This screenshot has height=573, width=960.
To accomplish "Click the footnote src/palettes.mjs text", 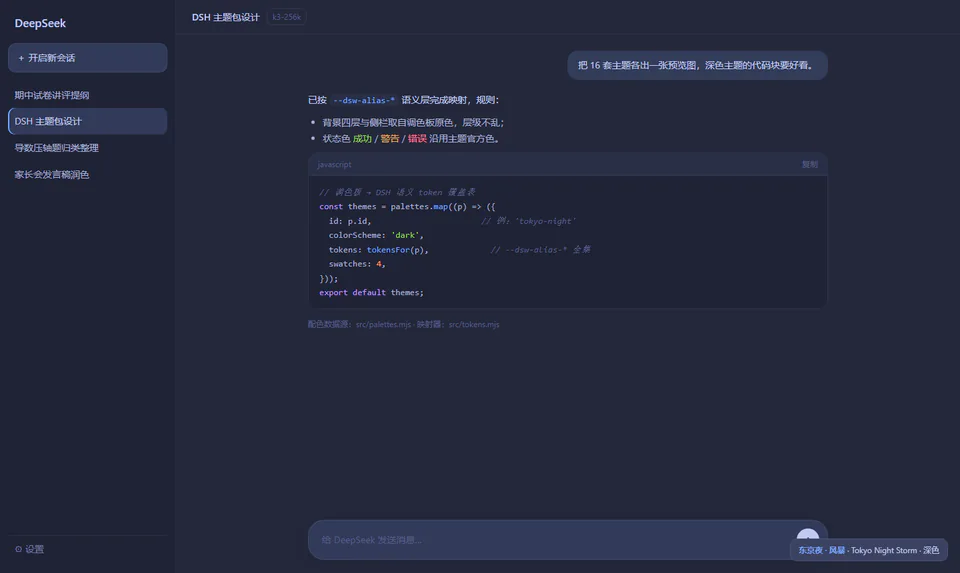I will coord(383,324).
